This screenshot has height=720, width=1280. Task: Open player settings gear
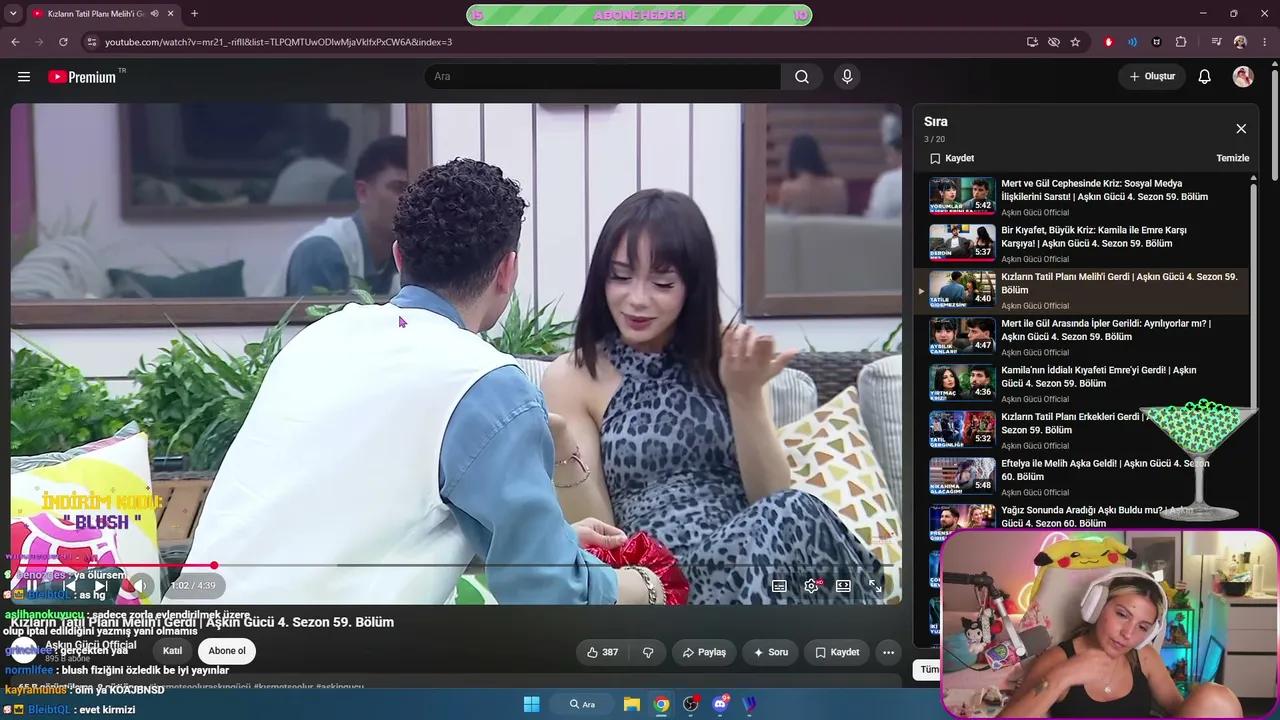811,586
